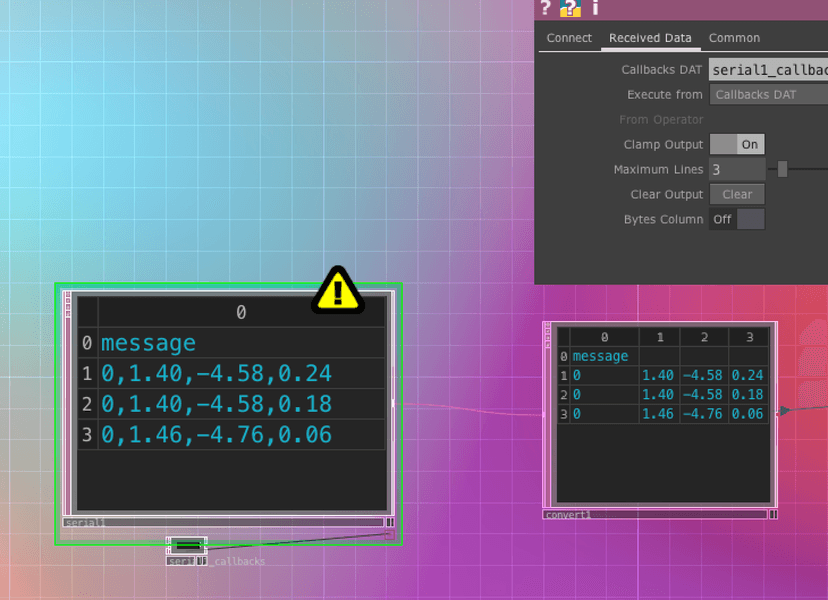Screen dimensions: 828x600
Task: Toggle Bytes Column switch
Action: point(737,219)
